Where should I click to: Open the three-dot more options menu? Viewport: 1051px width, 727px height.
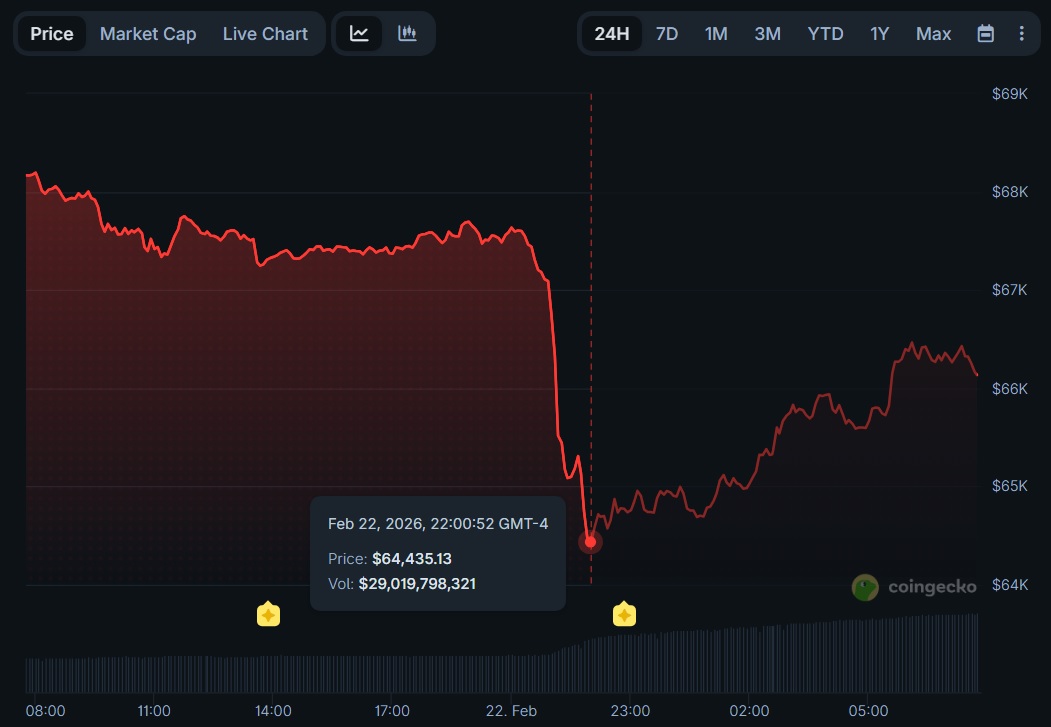pos(1021,33)
